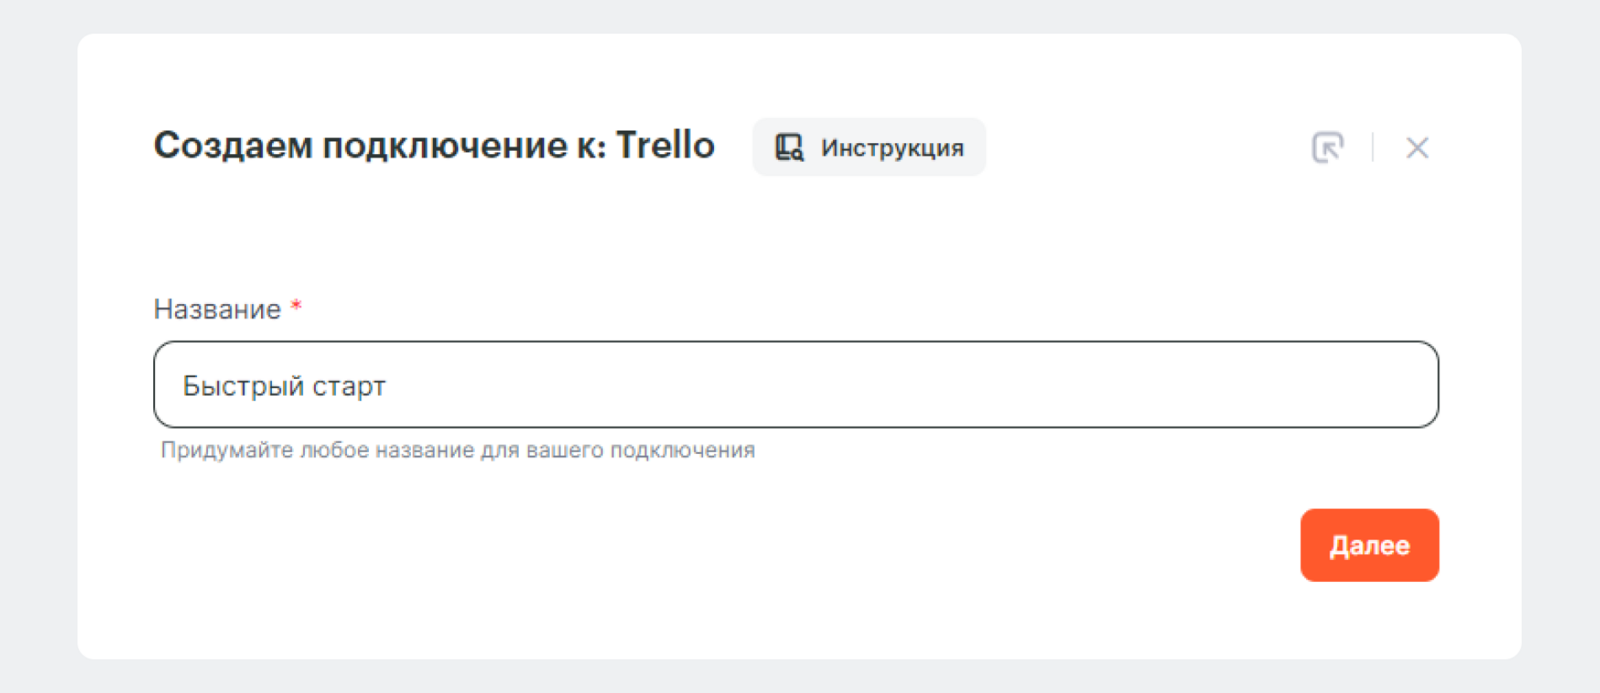Click the red required asterisk

[x=296, y=307]
